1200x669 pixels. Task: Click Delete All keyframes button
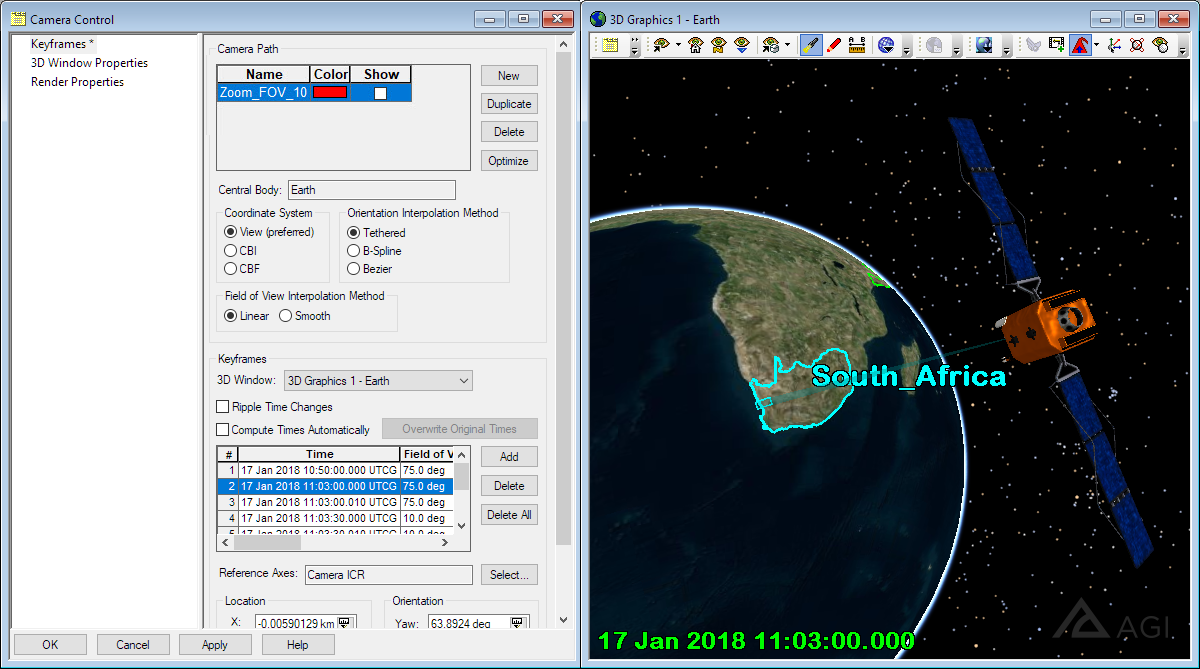click(509, 515)
